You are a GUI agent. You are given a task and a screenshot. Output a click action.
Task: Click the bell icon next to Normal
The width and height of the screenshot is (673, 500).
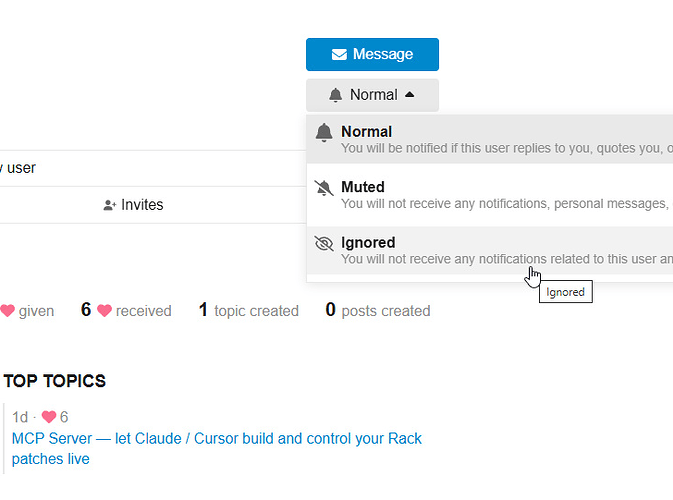click(x=335, y=95)
